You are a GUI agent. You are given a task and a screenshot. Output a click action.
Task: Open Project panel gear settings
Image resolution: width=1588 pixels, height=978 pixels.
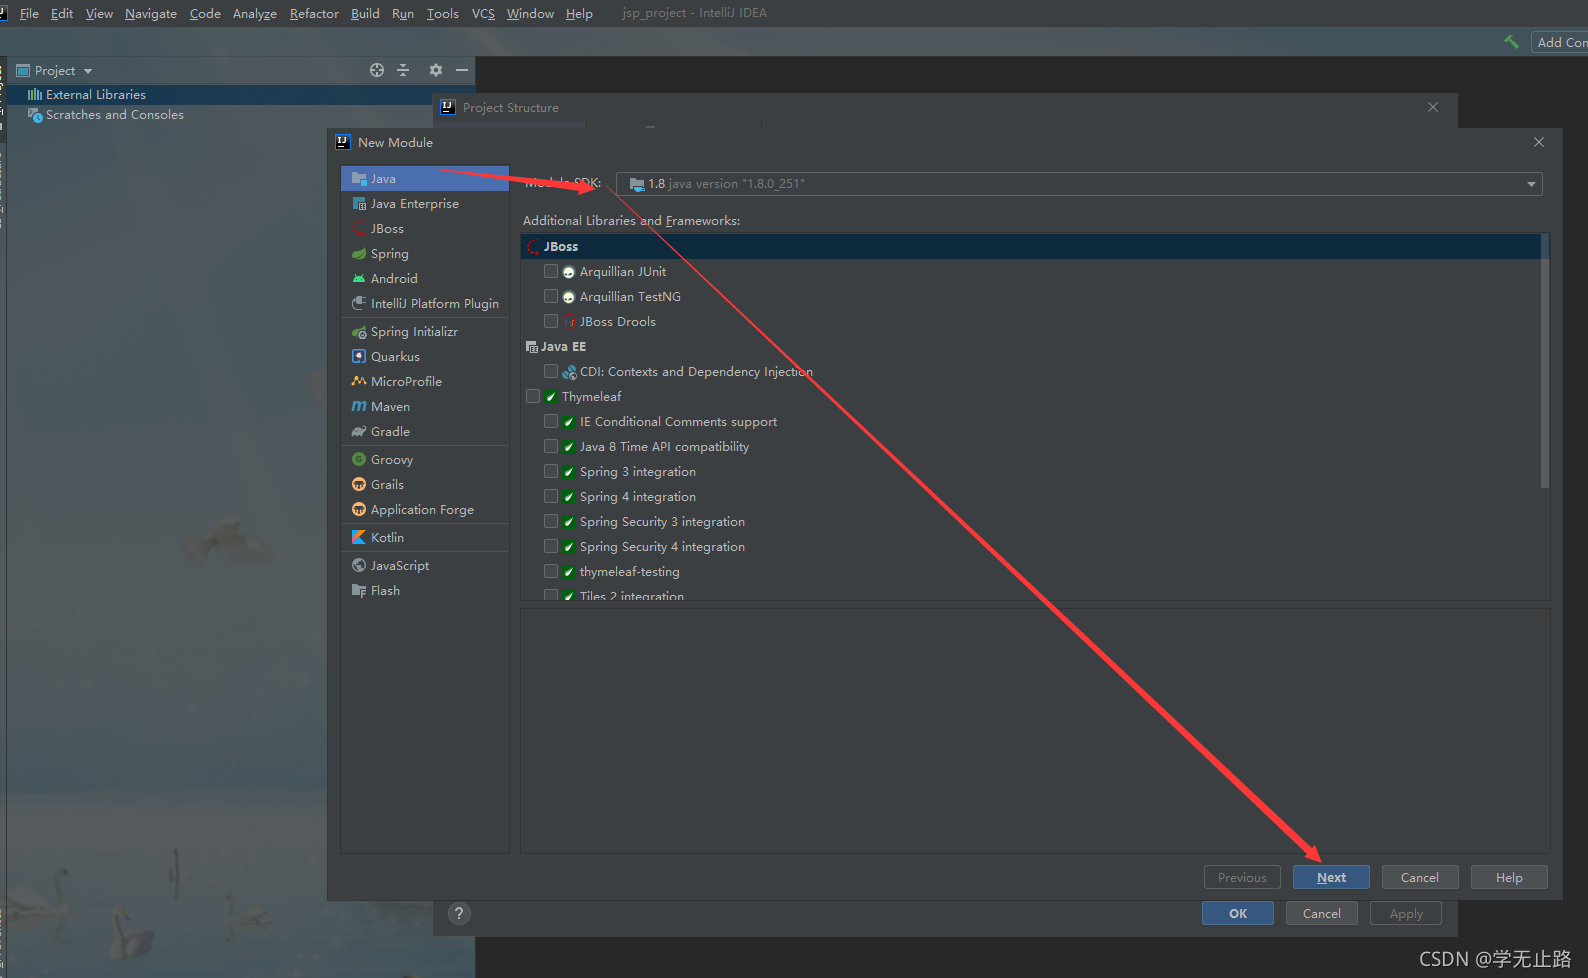pos(435,70)
